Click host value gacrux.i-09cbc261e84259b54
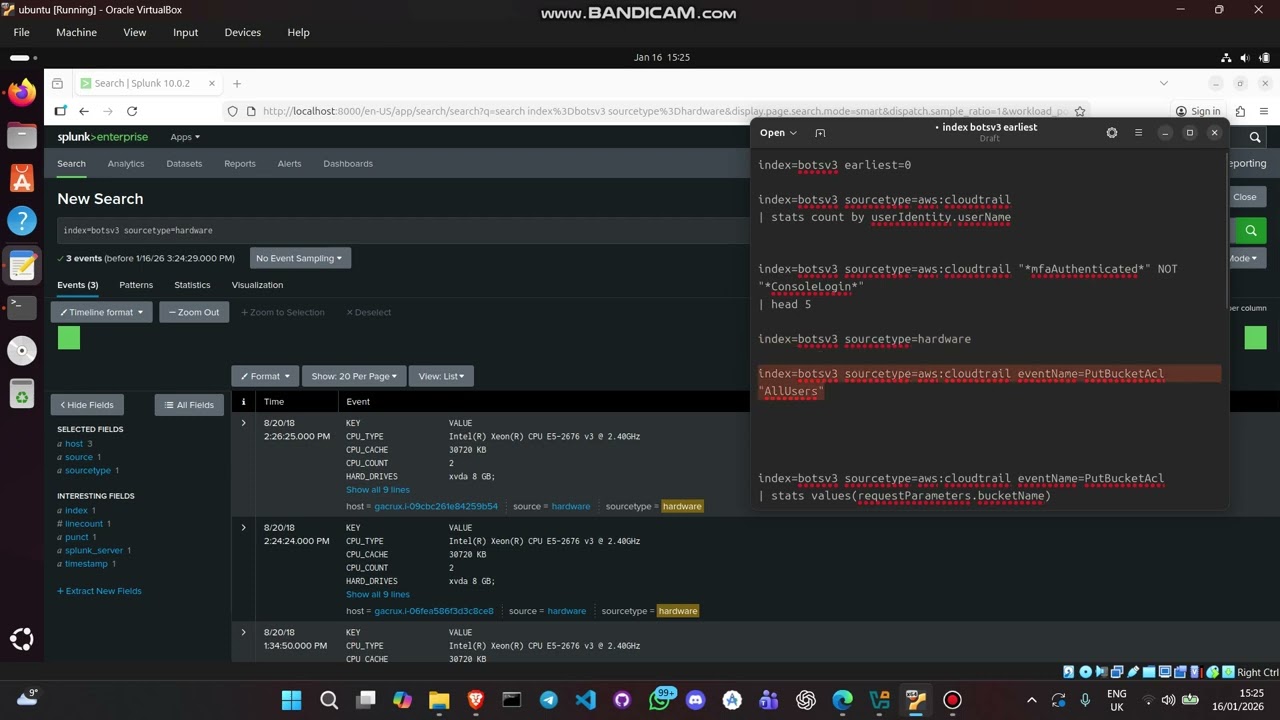The image size is (1280, 720). point(436,506)
